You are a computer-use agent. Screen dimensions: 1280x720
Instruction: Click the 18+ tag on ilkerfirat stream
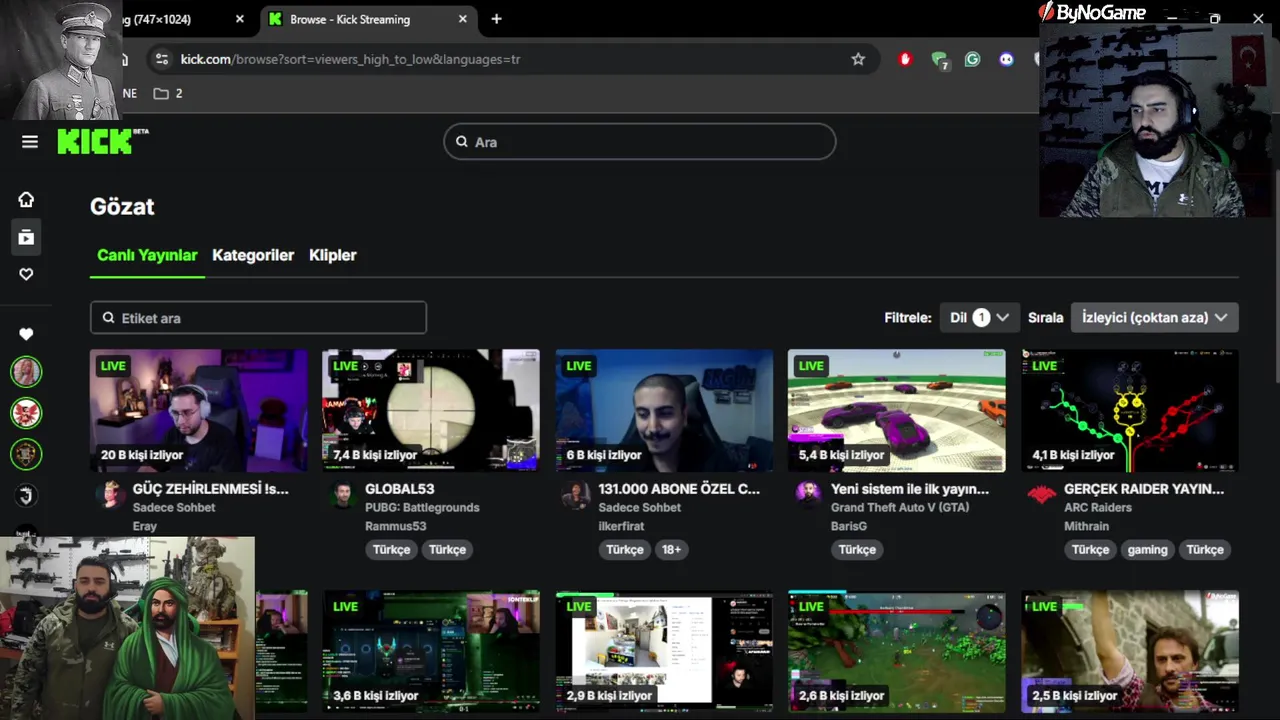pyautogui.click(x=671, y=549)
